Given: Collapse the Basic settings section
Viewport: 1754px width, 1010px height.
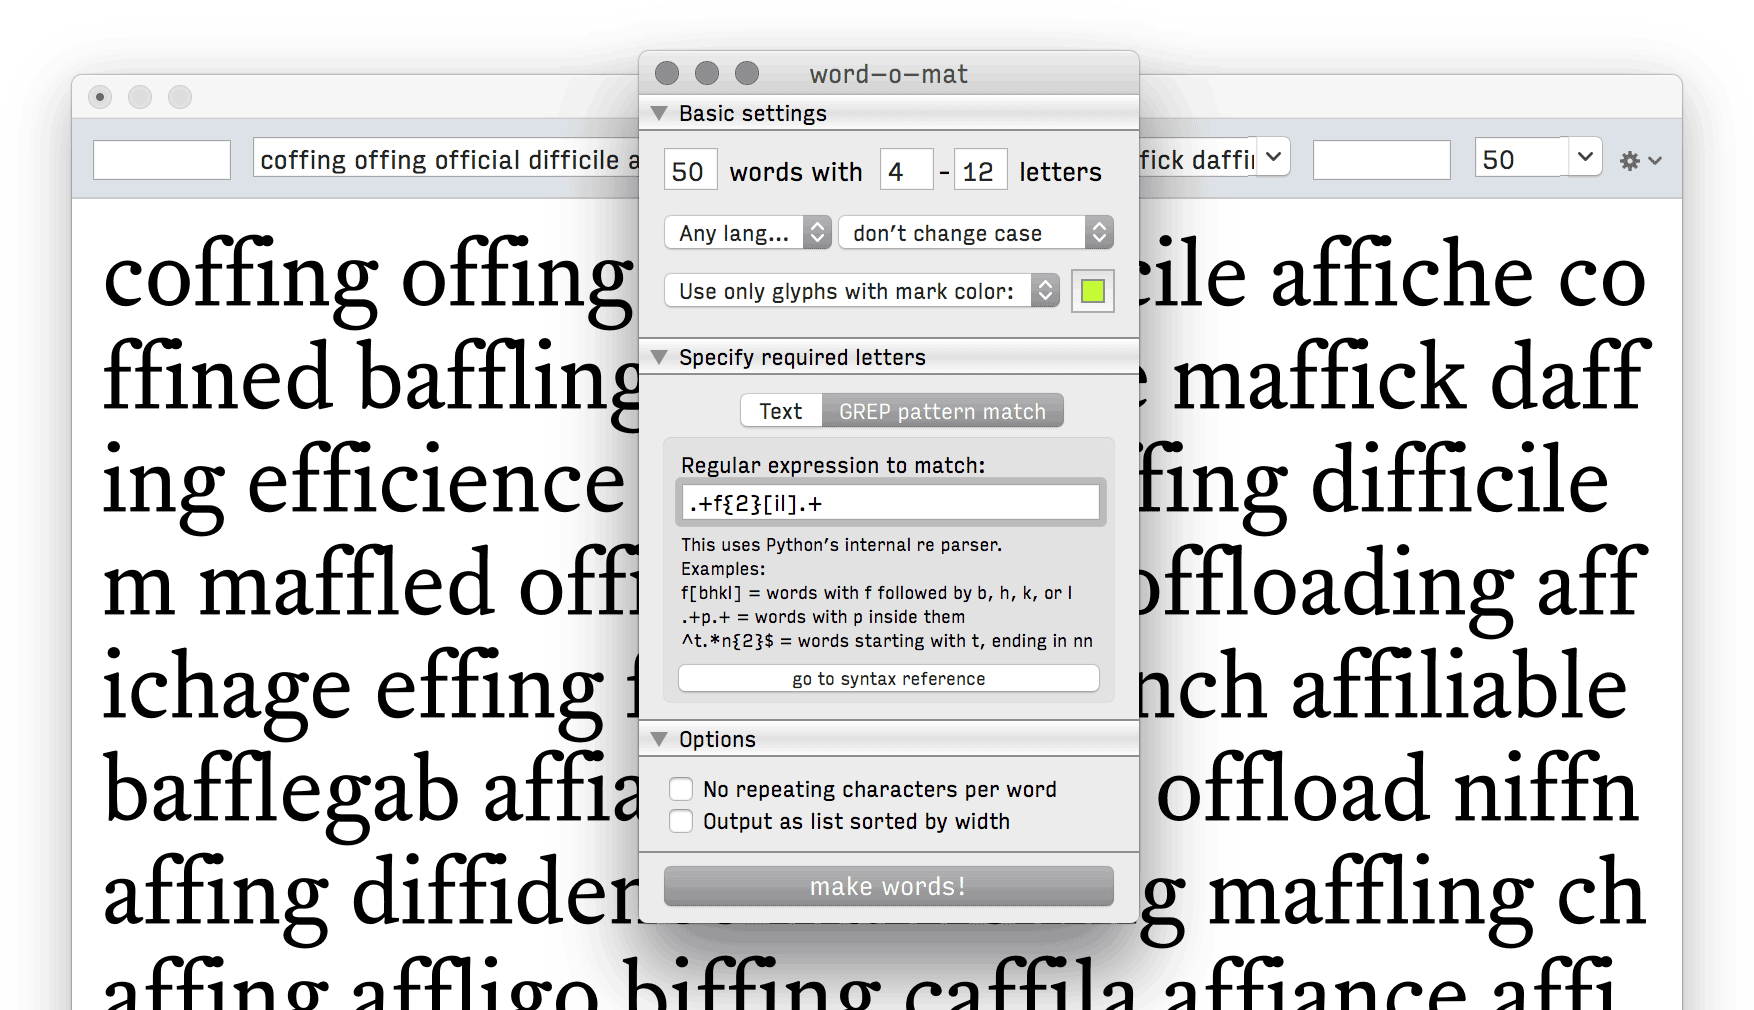Looking at the screenshot, I should 659,113.
